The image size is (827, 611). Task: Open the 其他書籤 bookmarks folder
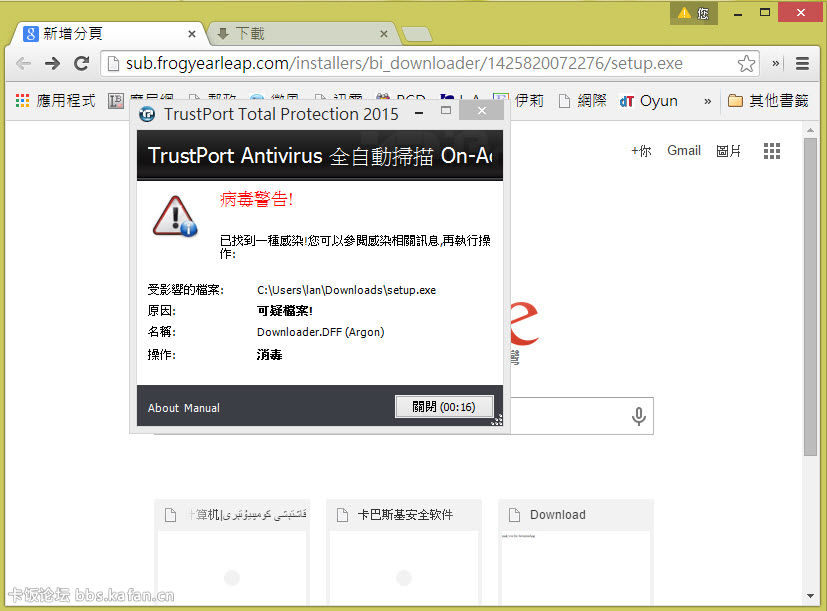(767, 101)
